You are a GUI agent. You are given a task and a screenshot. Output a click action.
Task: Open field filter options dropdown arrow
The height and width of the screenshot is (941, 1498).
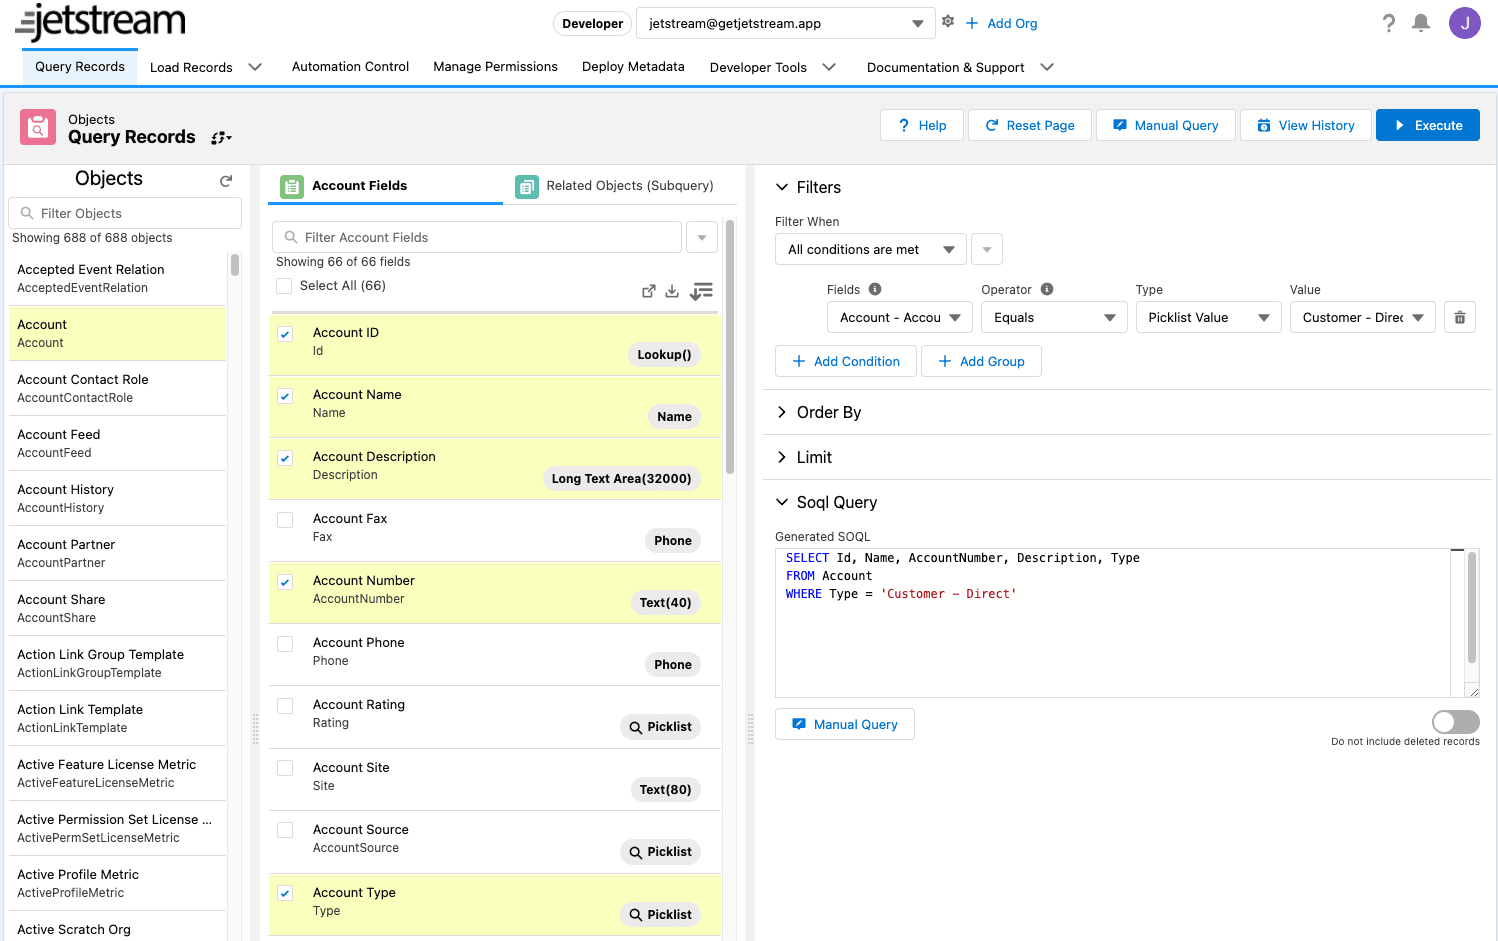(x=702, y=237)
